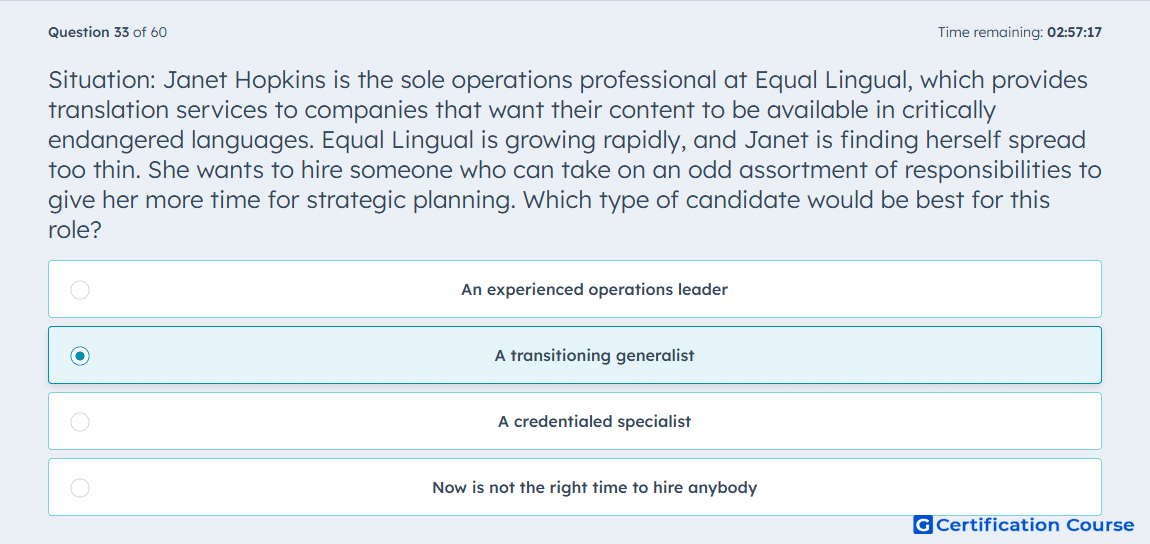
Task: Select radio for not the right time to hire
Action: tap(80, 488)
